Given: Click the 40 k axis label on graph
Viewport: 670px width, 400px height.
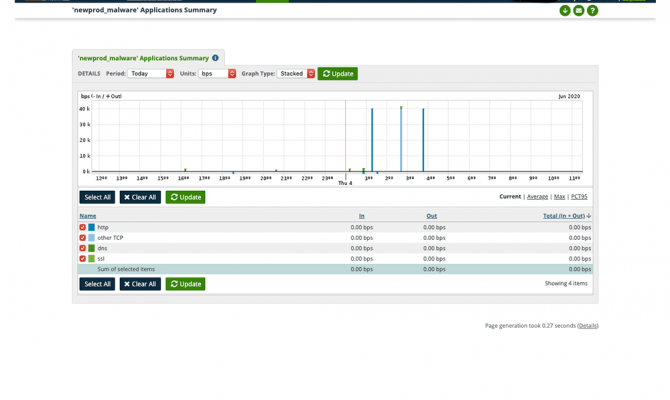Looking at the screenshot, I should coord(84,109).
